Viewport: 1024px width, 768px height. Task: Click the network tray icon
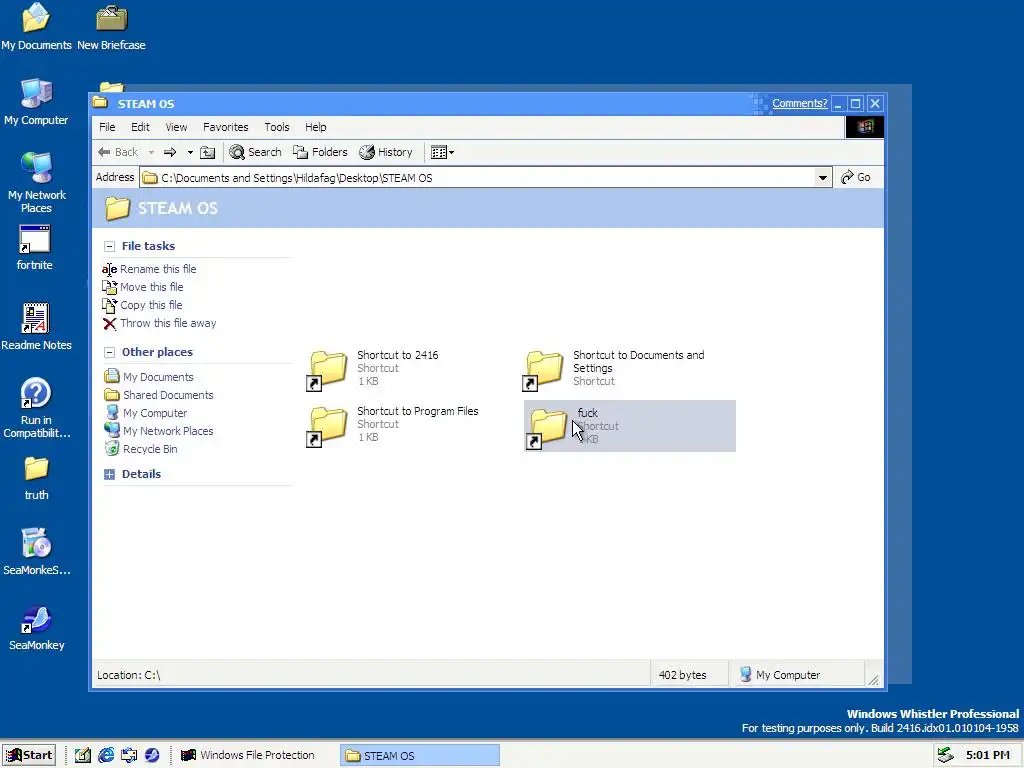click(946, 756)
